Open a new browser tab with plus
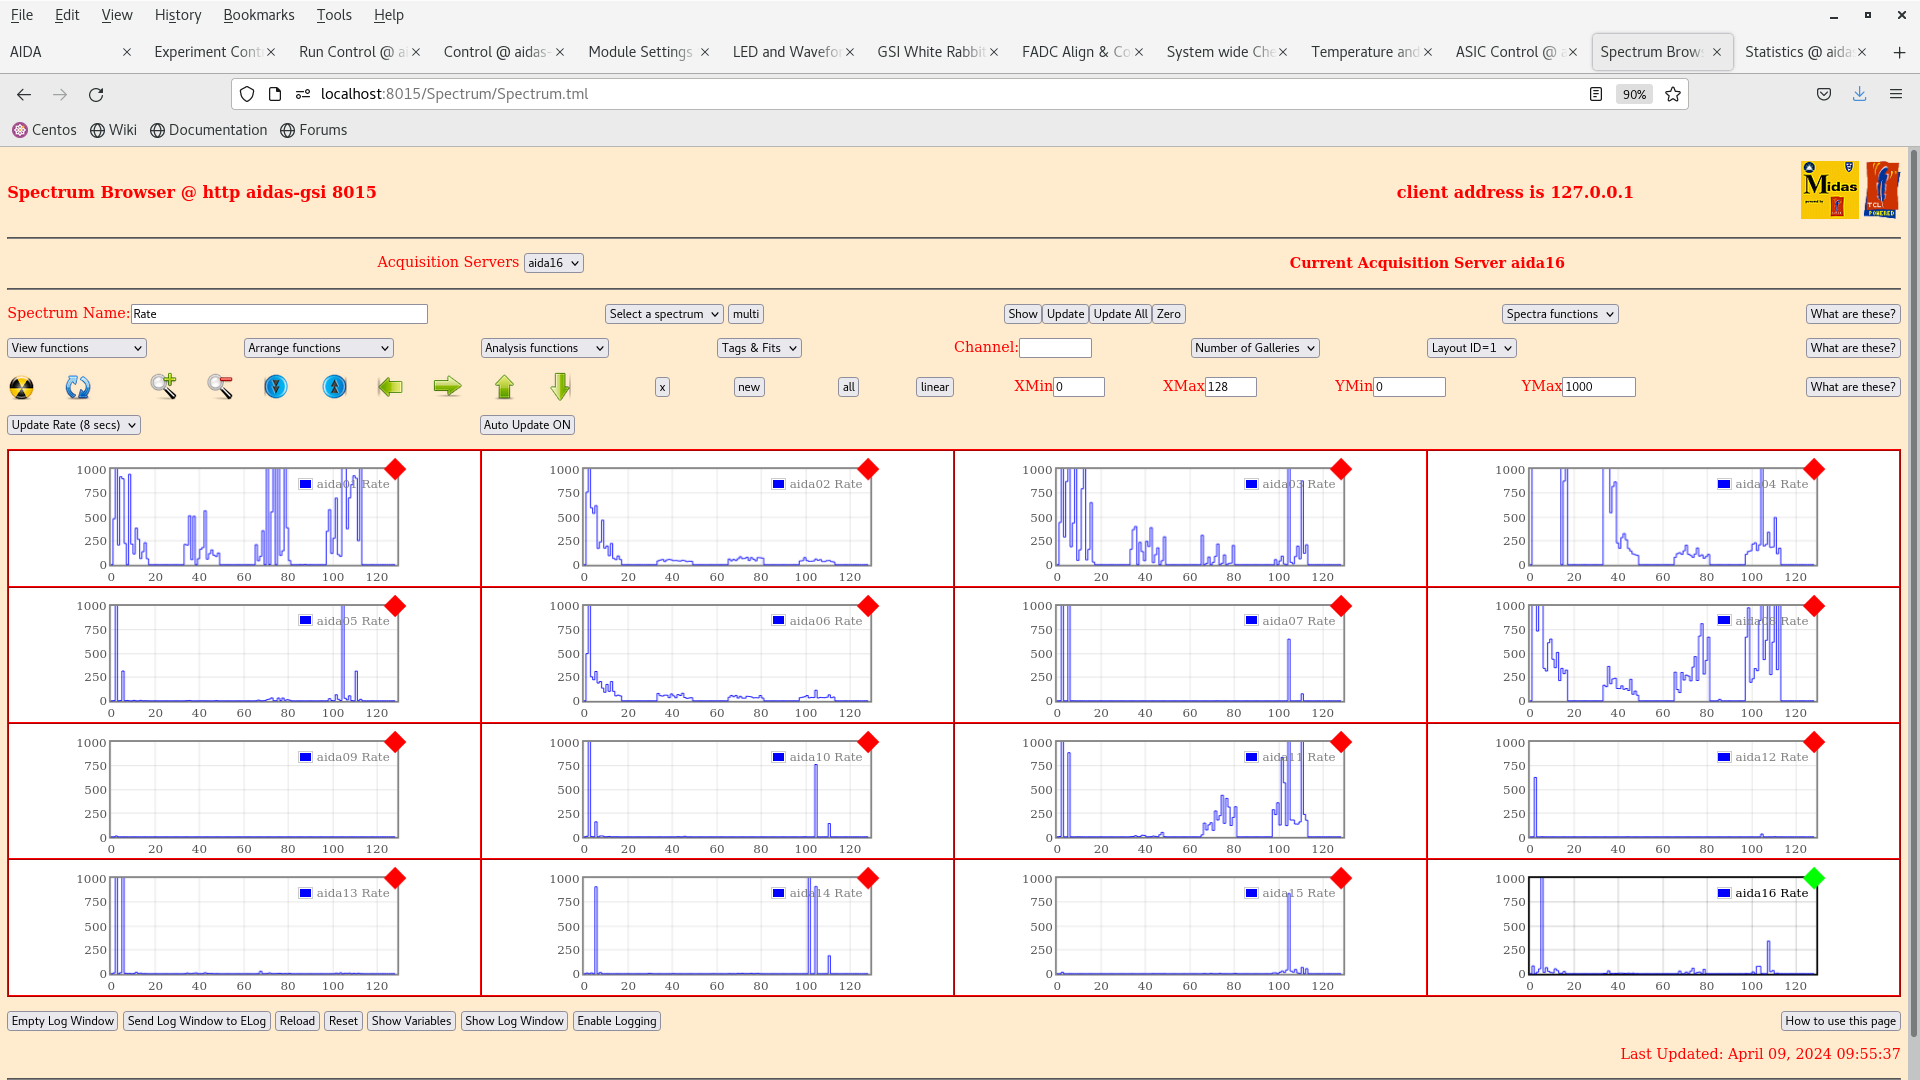 (x=1899, y=52)
